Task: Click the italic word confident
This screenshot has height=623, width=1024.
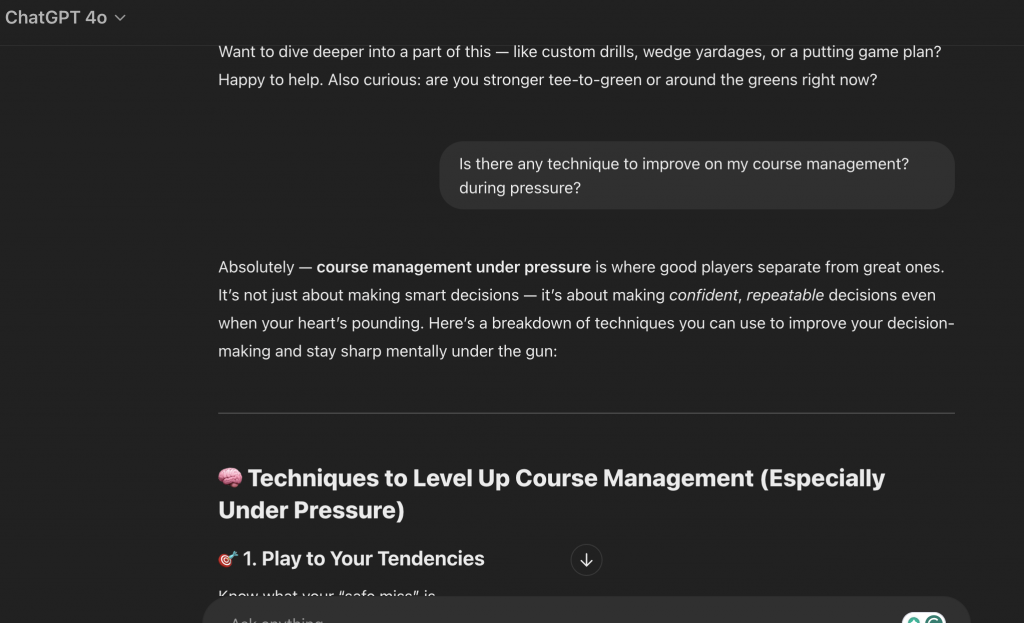Action: [x=703, y=295]
